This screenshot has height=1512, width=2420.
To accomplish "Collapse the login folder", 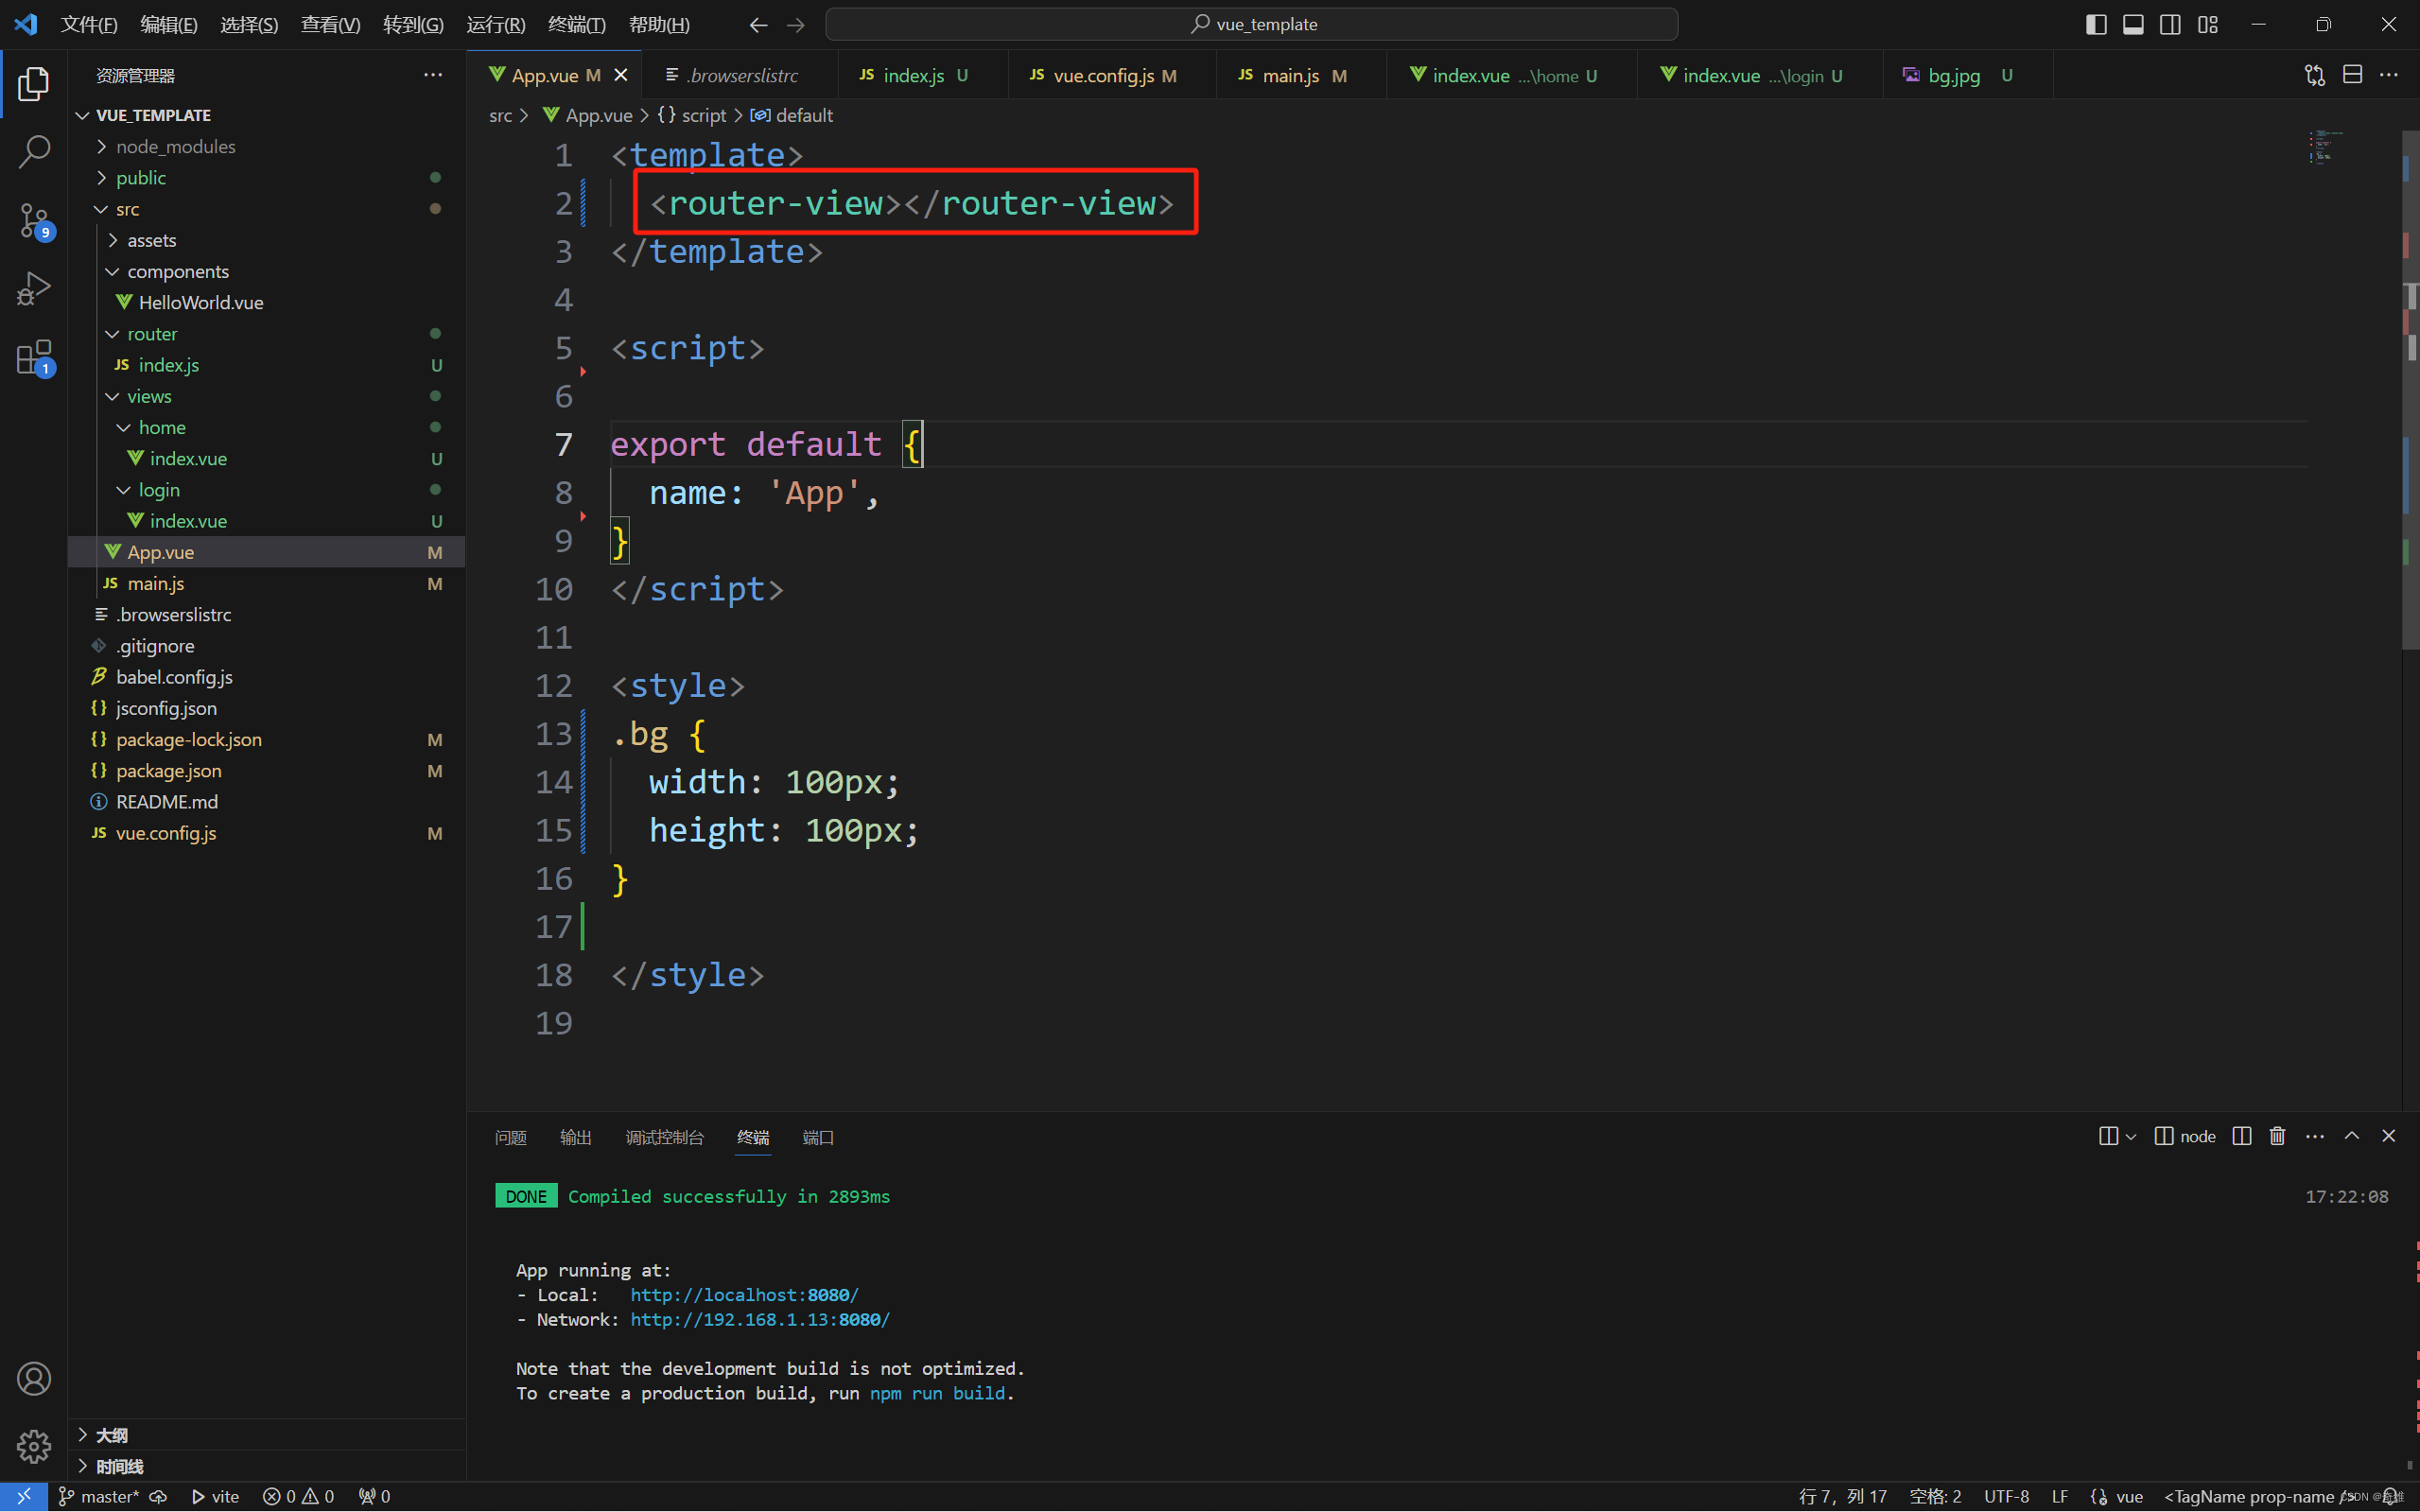I will click(x=266, y=489).
